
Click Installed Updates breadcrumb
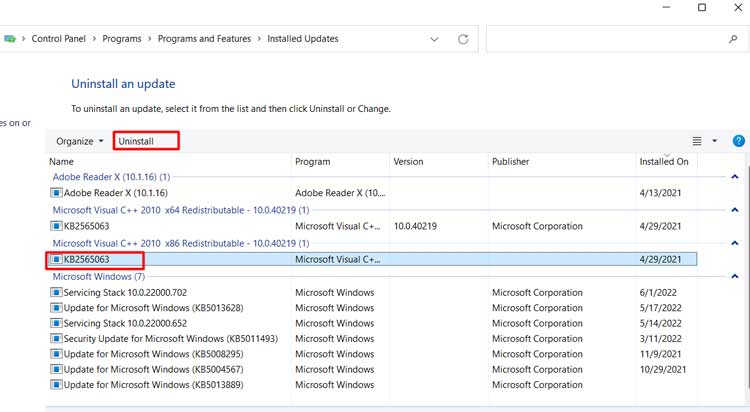[x=303, y=39]
